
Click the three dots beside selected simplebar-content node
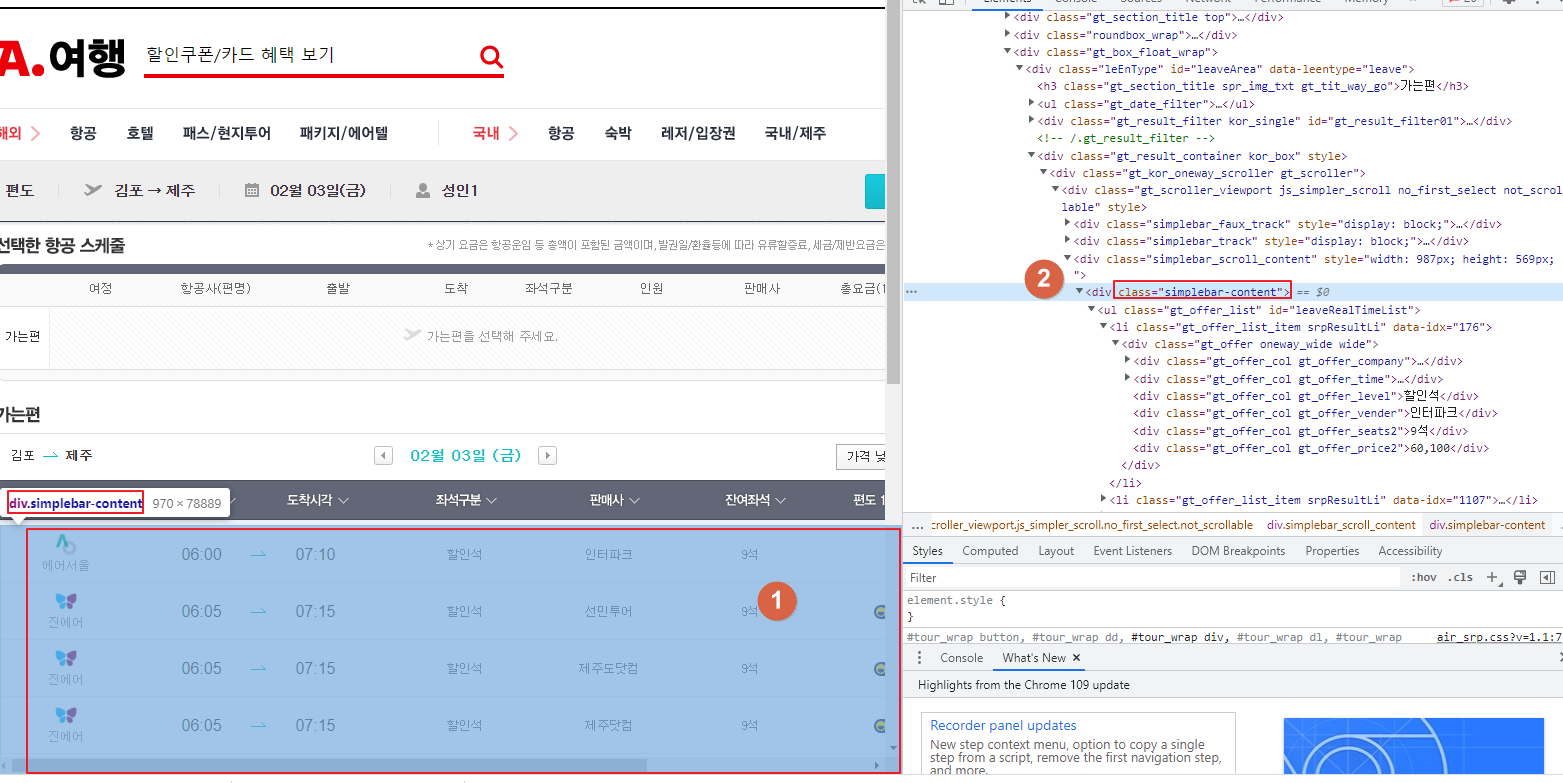point(910,292)
